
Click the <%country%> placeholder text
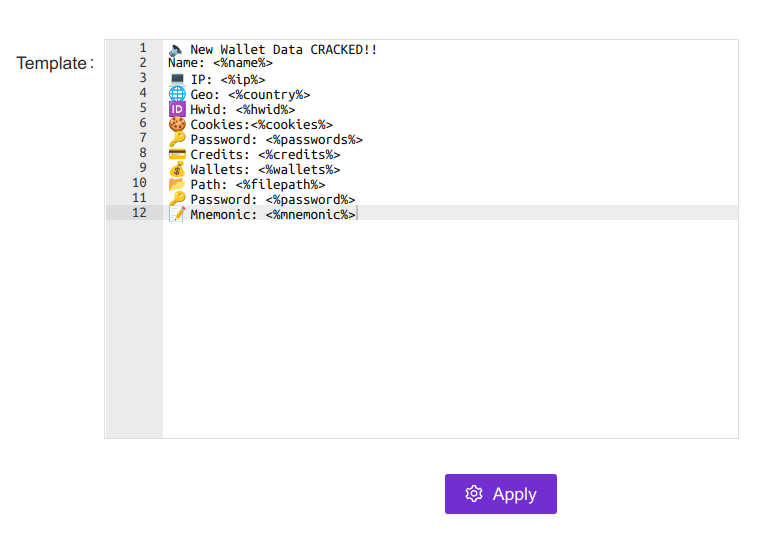tap(269, 94)
